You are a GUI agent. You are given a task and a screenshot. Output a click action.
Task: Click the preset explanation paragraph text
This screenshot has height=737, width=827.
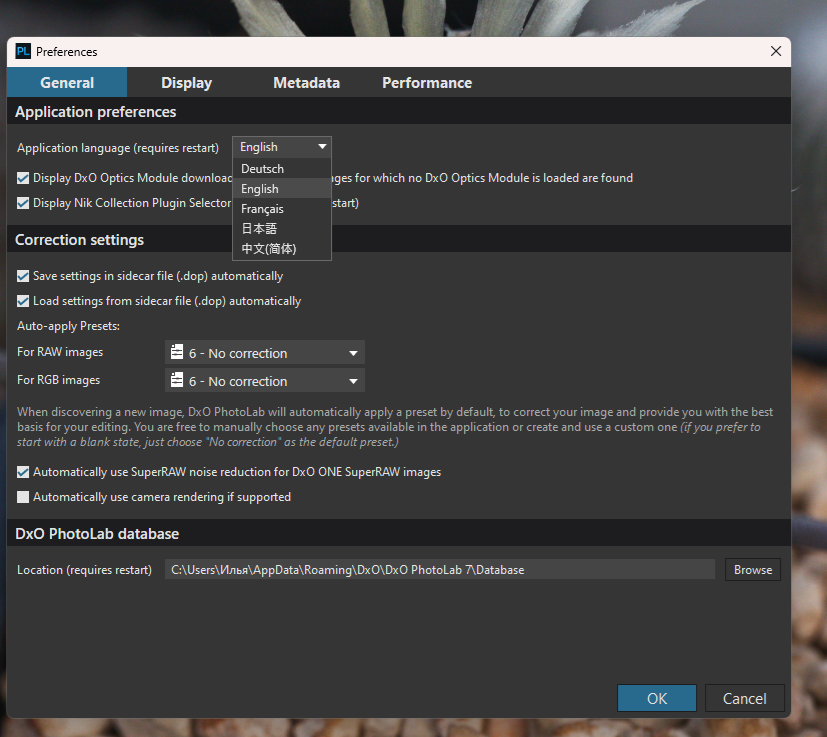(x=395, y=427)
